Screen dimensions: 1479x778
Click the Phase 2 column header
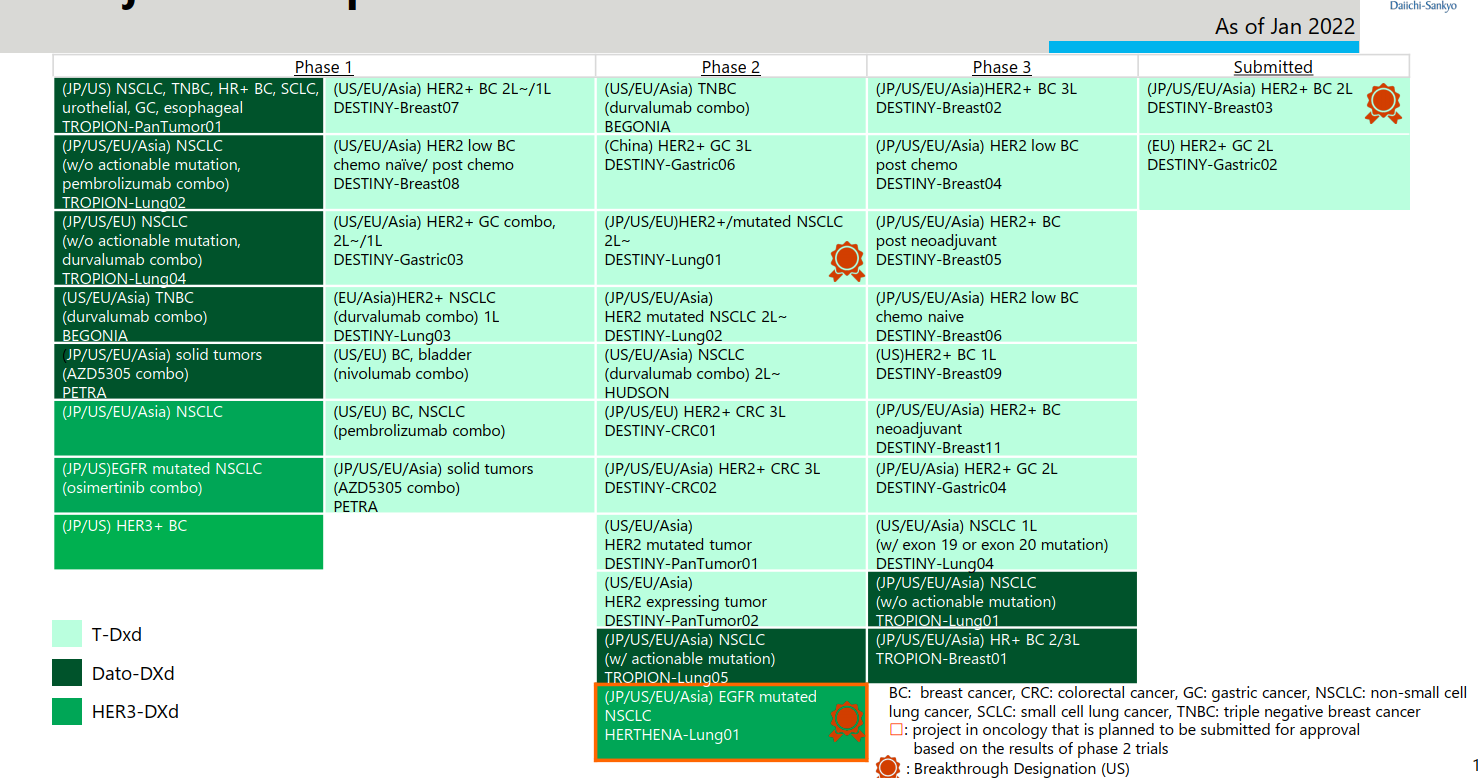[x=730, y=67]
